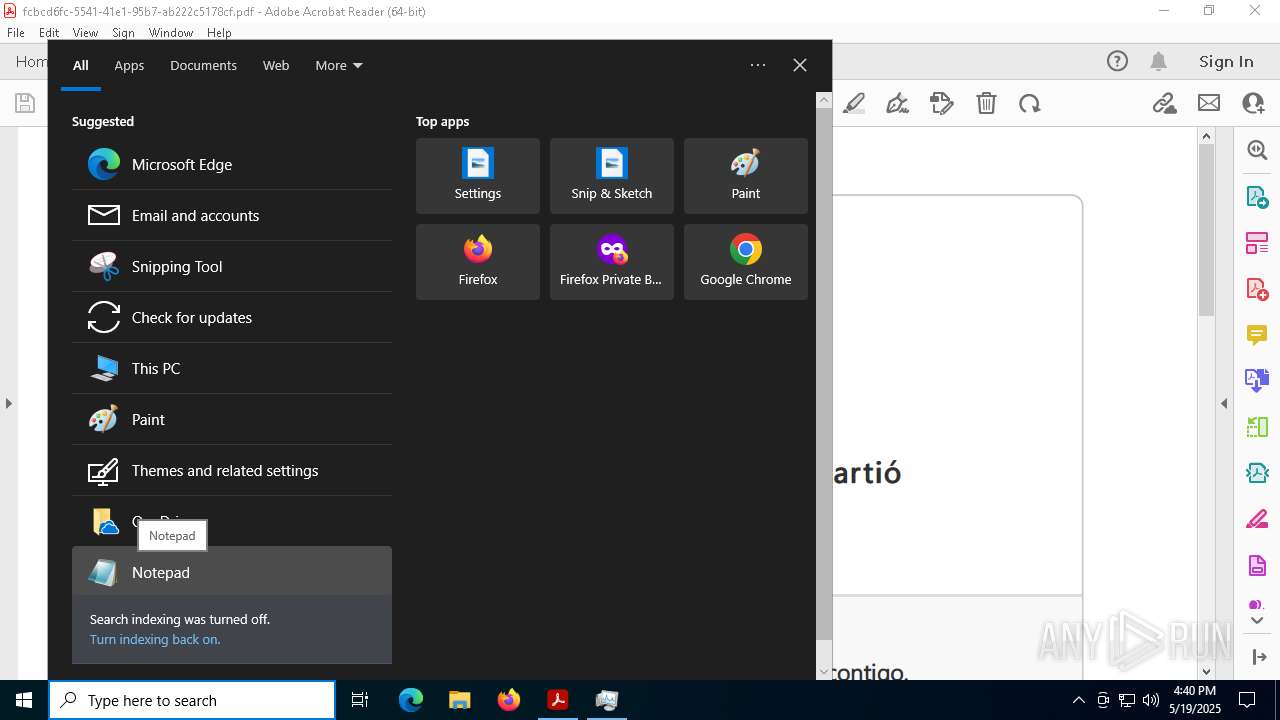Open the Acrobat search magnifier tool
Image resolution: width=1280 pixels, height=720 pixels.
tap(1257, 150)
